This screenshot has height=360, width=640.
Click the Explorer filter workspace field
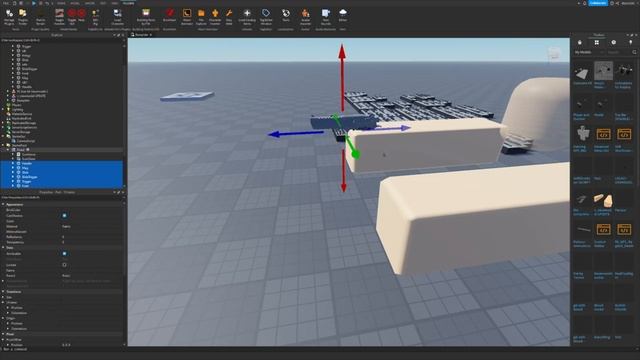click(x=62, y=40)
